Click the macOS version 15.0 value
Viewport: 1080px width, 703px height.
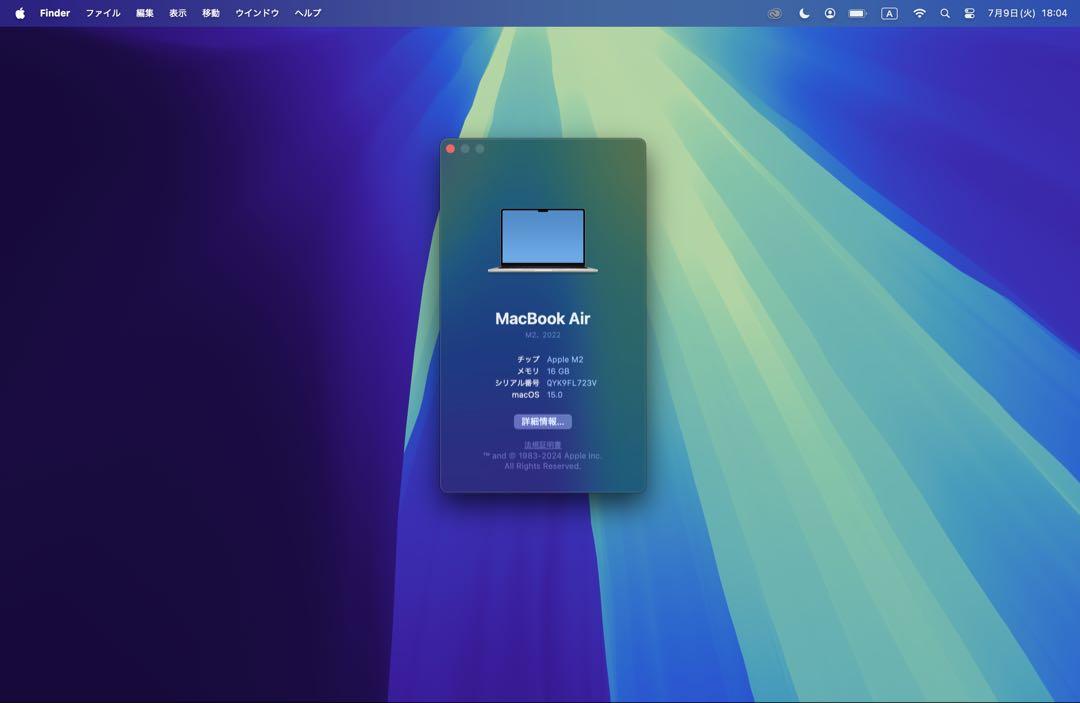click(x=554, y=395)
